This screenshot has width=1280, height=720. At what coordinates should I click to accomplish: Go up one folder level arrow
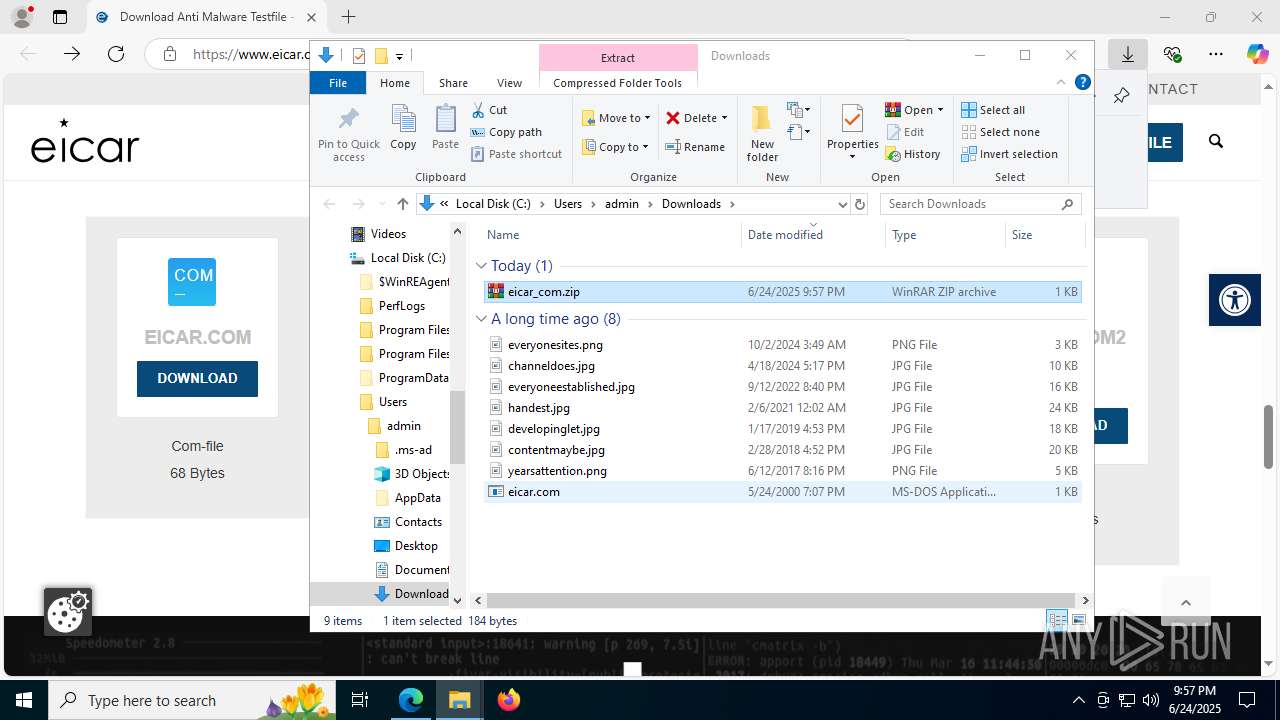[403, 204]
